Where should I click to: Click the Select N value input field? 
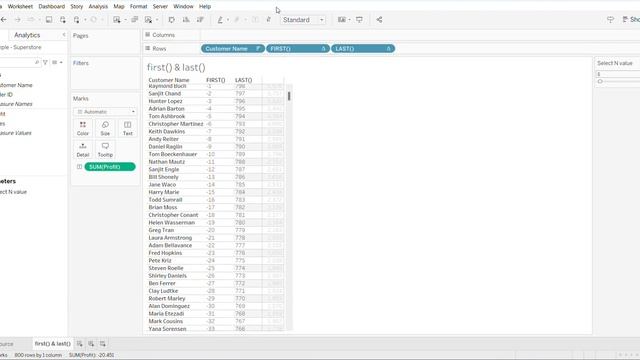tap(618, 74)
